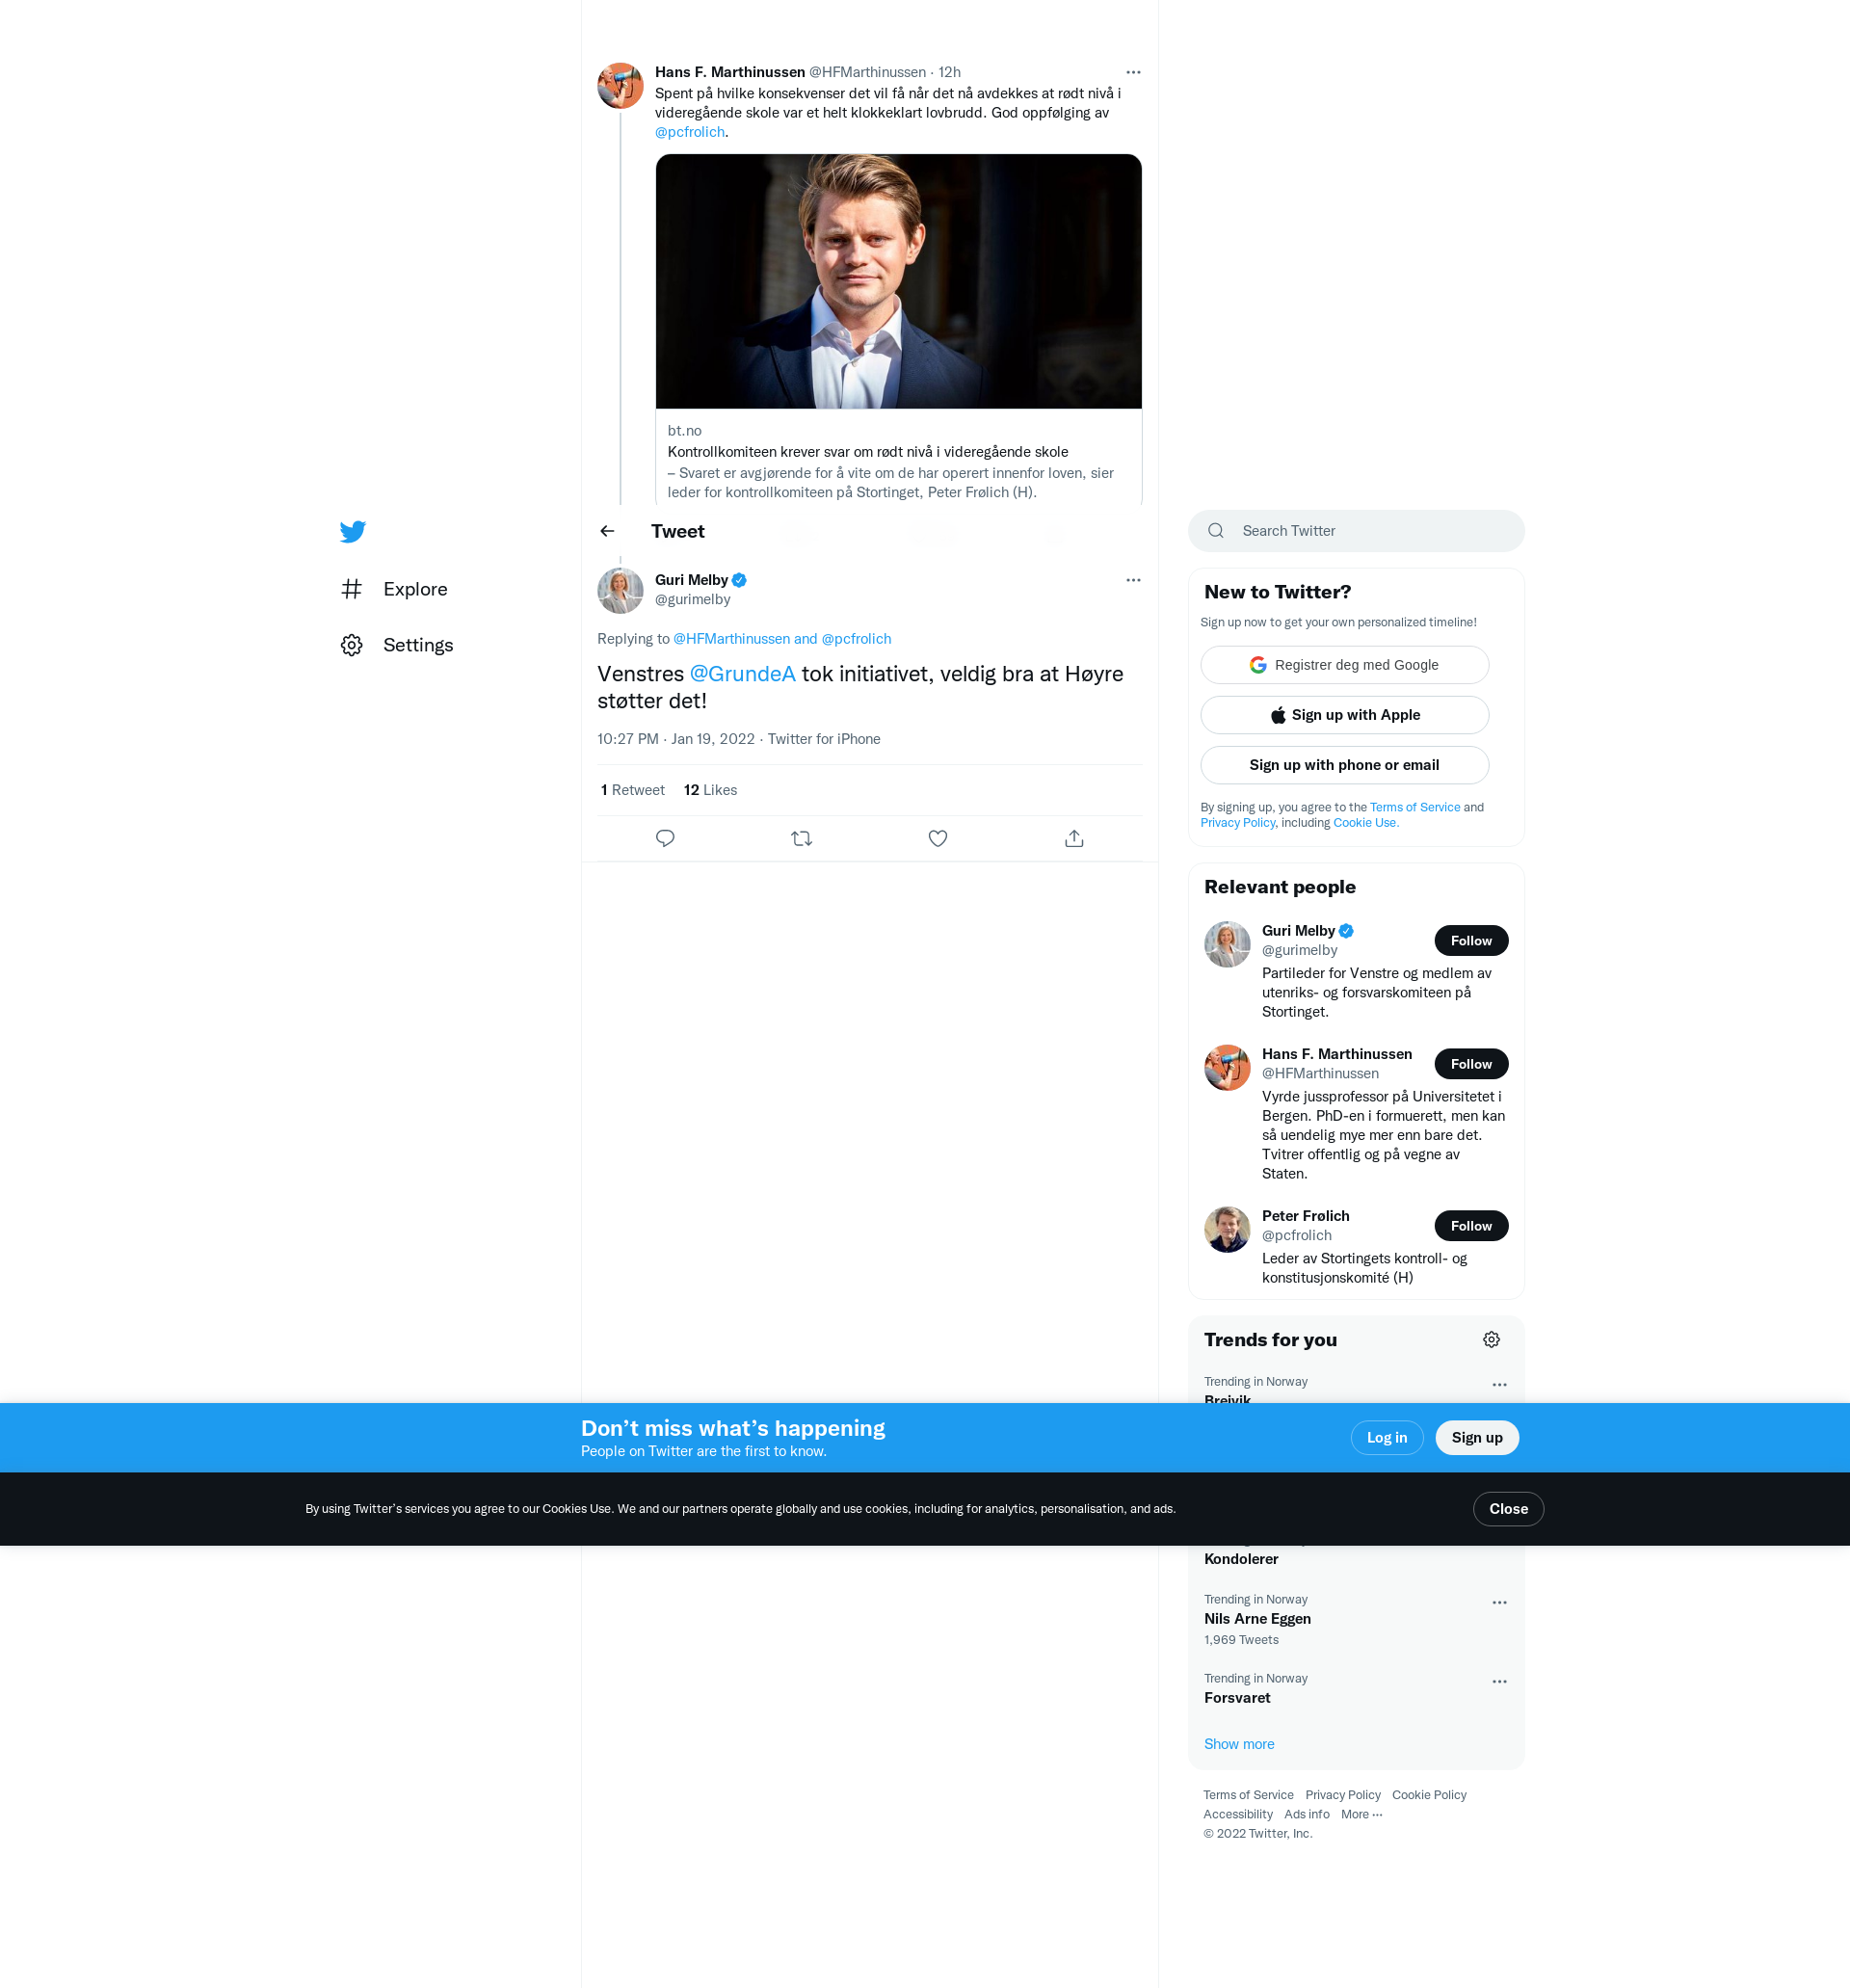Open more options on Hans F. Marthinussen's tweet
The width and height of the screenshot is (1850, 1988).
[x=1133, y=72]
